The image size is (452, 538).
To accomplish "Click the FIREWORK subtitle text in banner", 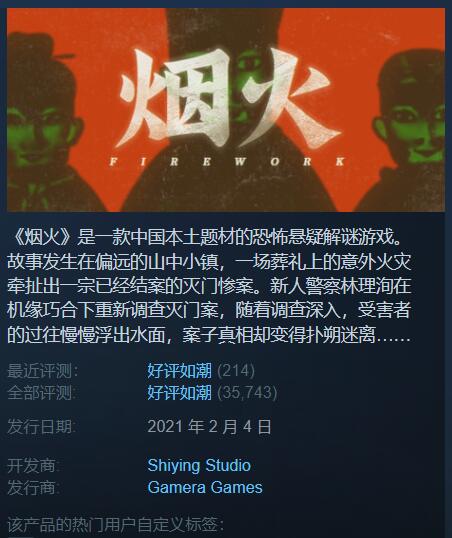I will coord(228,162).
